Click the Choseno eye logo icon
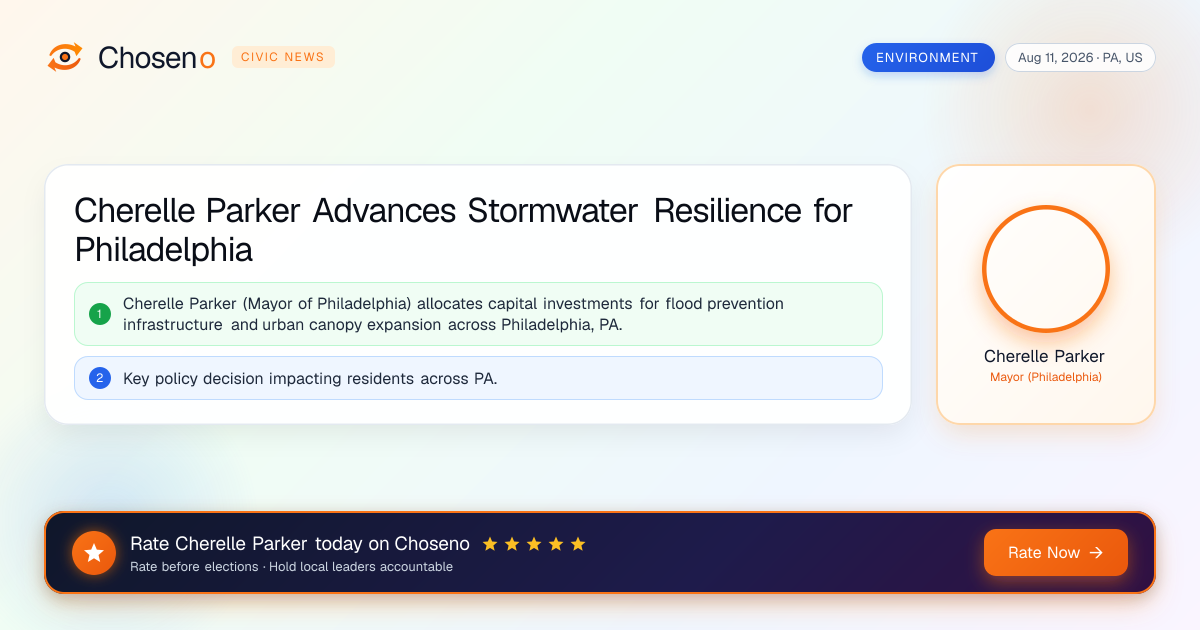 (x=65, y=57)
